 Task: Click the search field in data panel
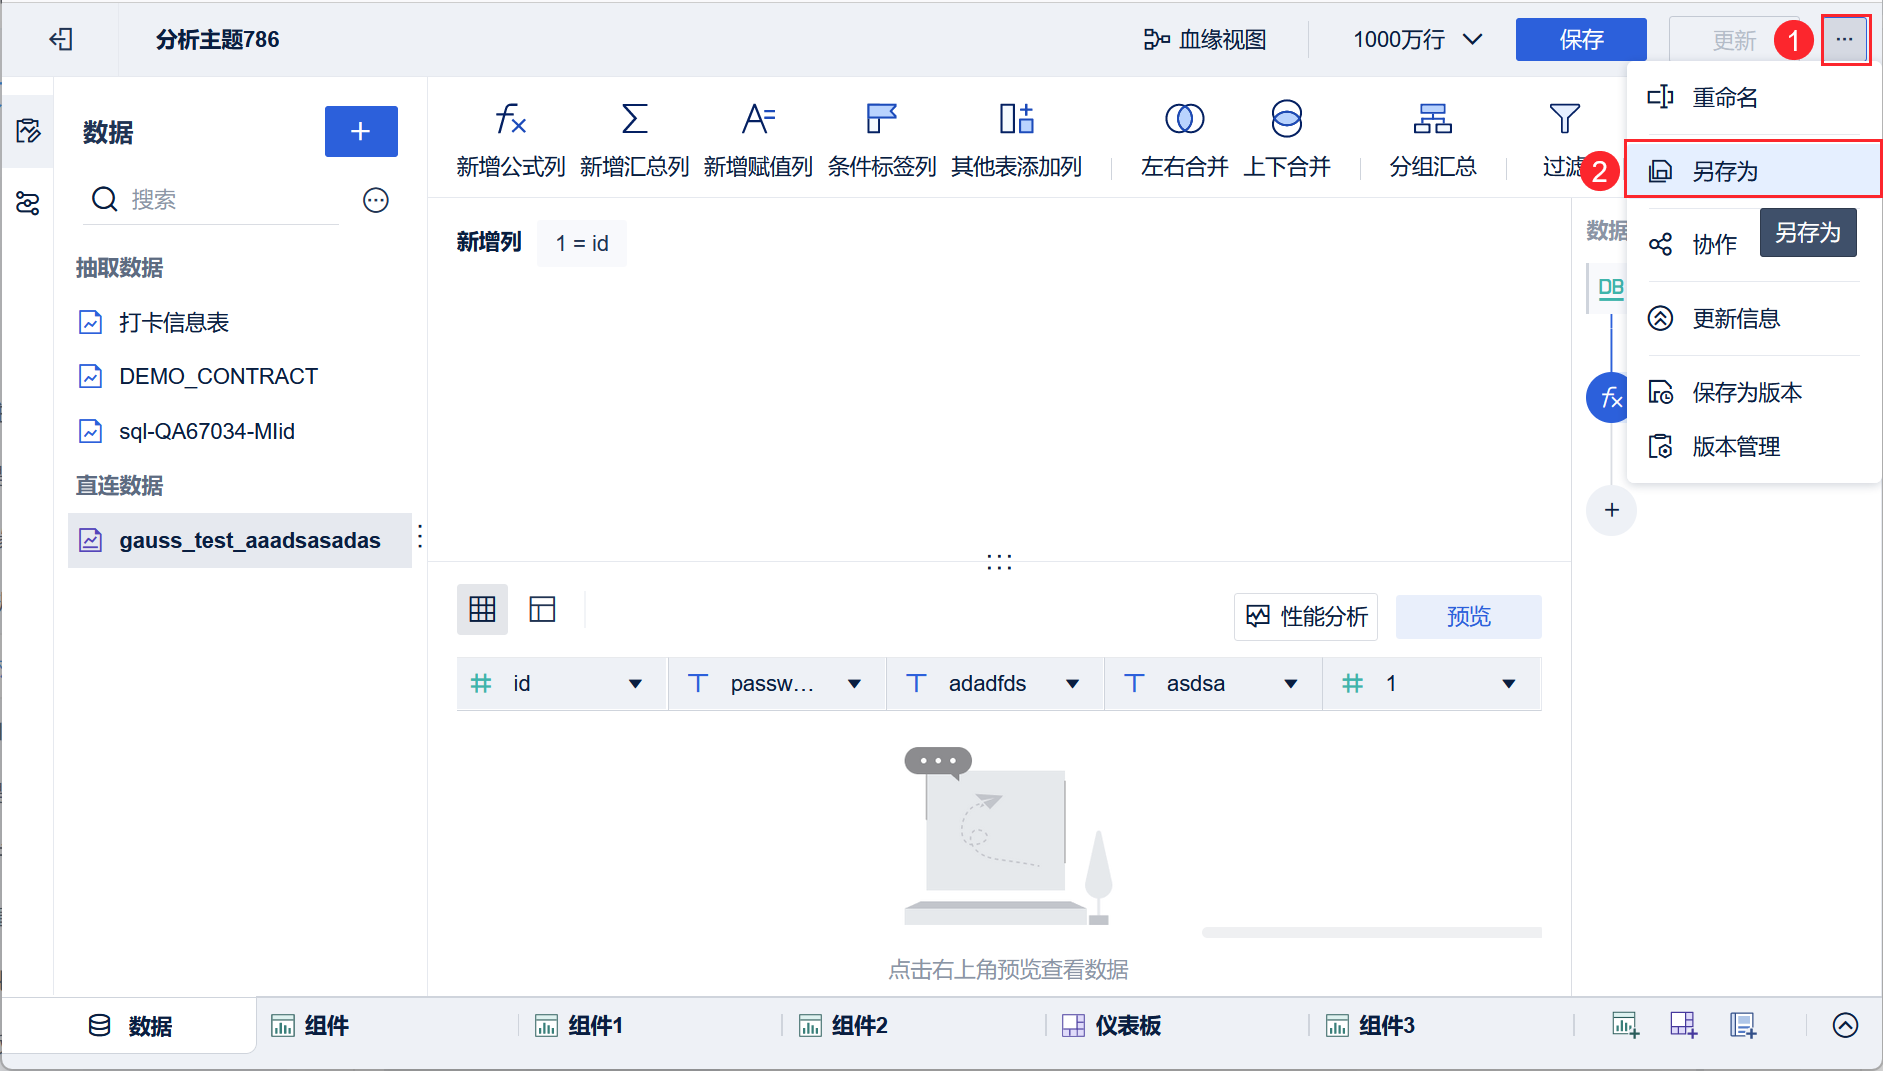[x=212, y=200]
